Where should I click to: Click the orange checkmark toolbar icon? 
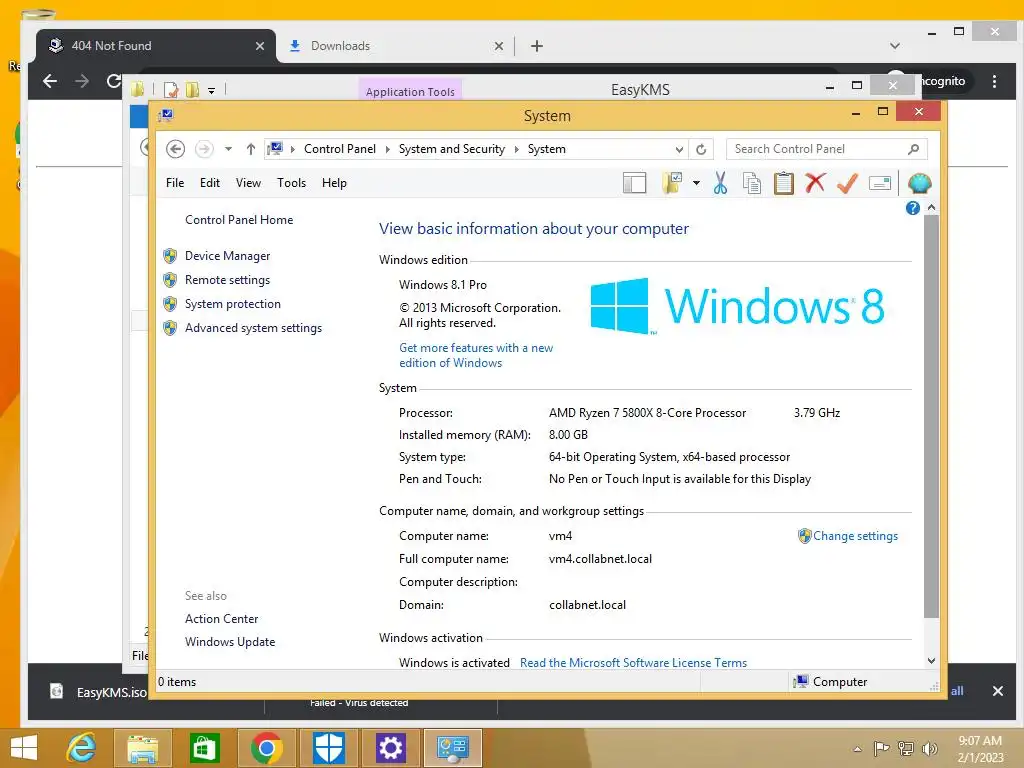[x=847, y=184]
